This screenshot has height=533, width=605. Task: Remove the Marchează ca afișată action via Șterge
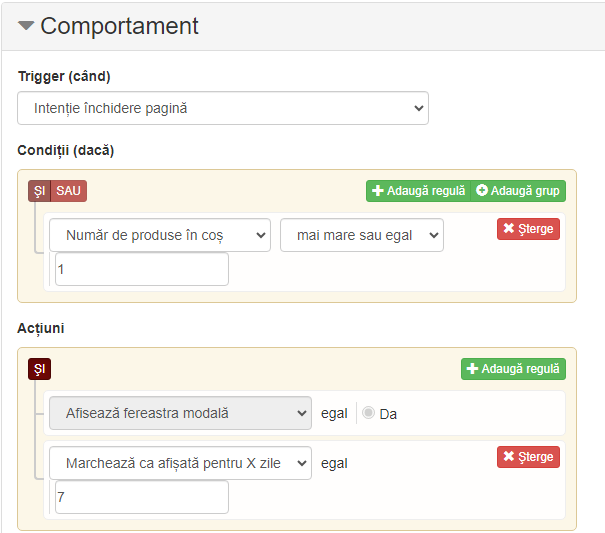click(x=528, y=457)
